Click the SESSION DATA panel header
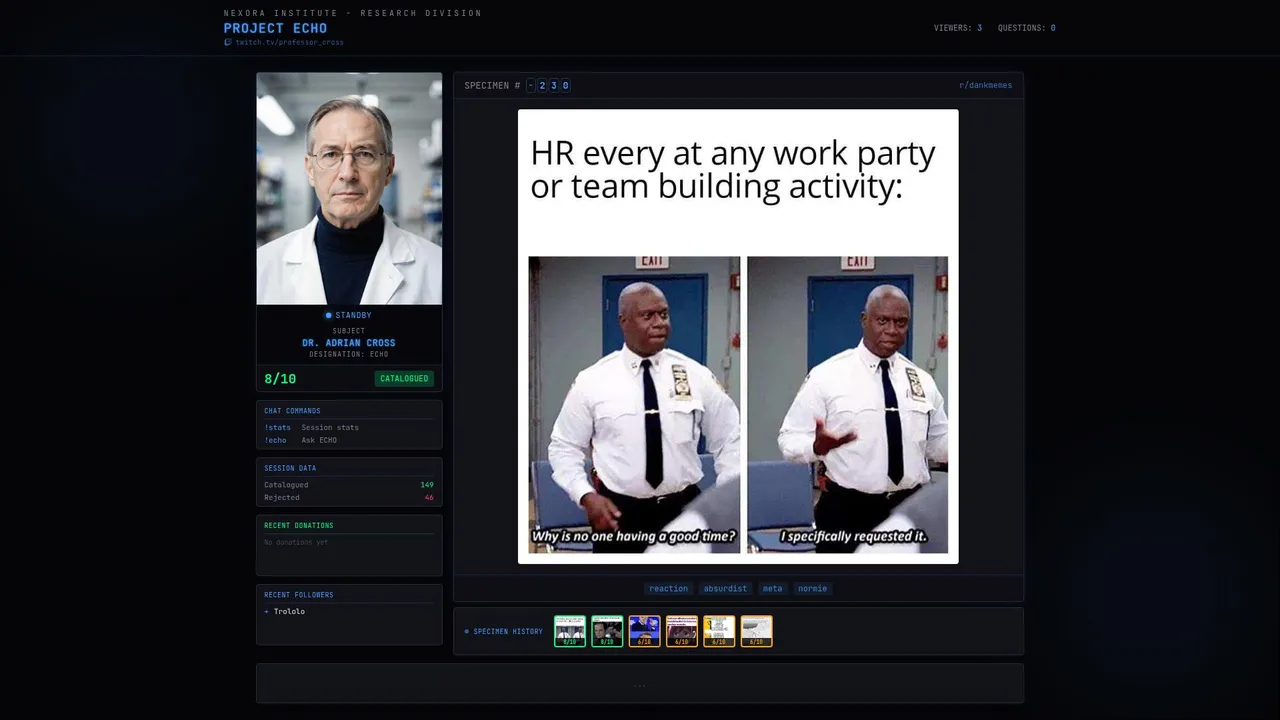This screenshot has height=720, width=1280. click(x=290, y=468)
